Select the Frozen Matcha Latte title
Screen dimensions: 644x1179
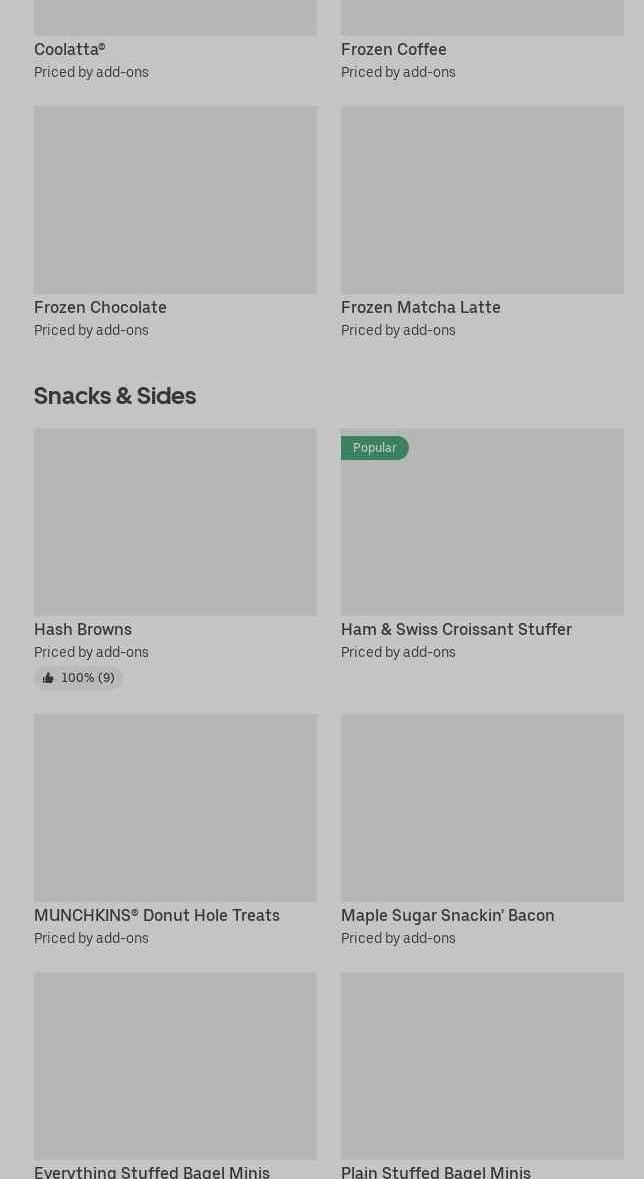point(420,308)
